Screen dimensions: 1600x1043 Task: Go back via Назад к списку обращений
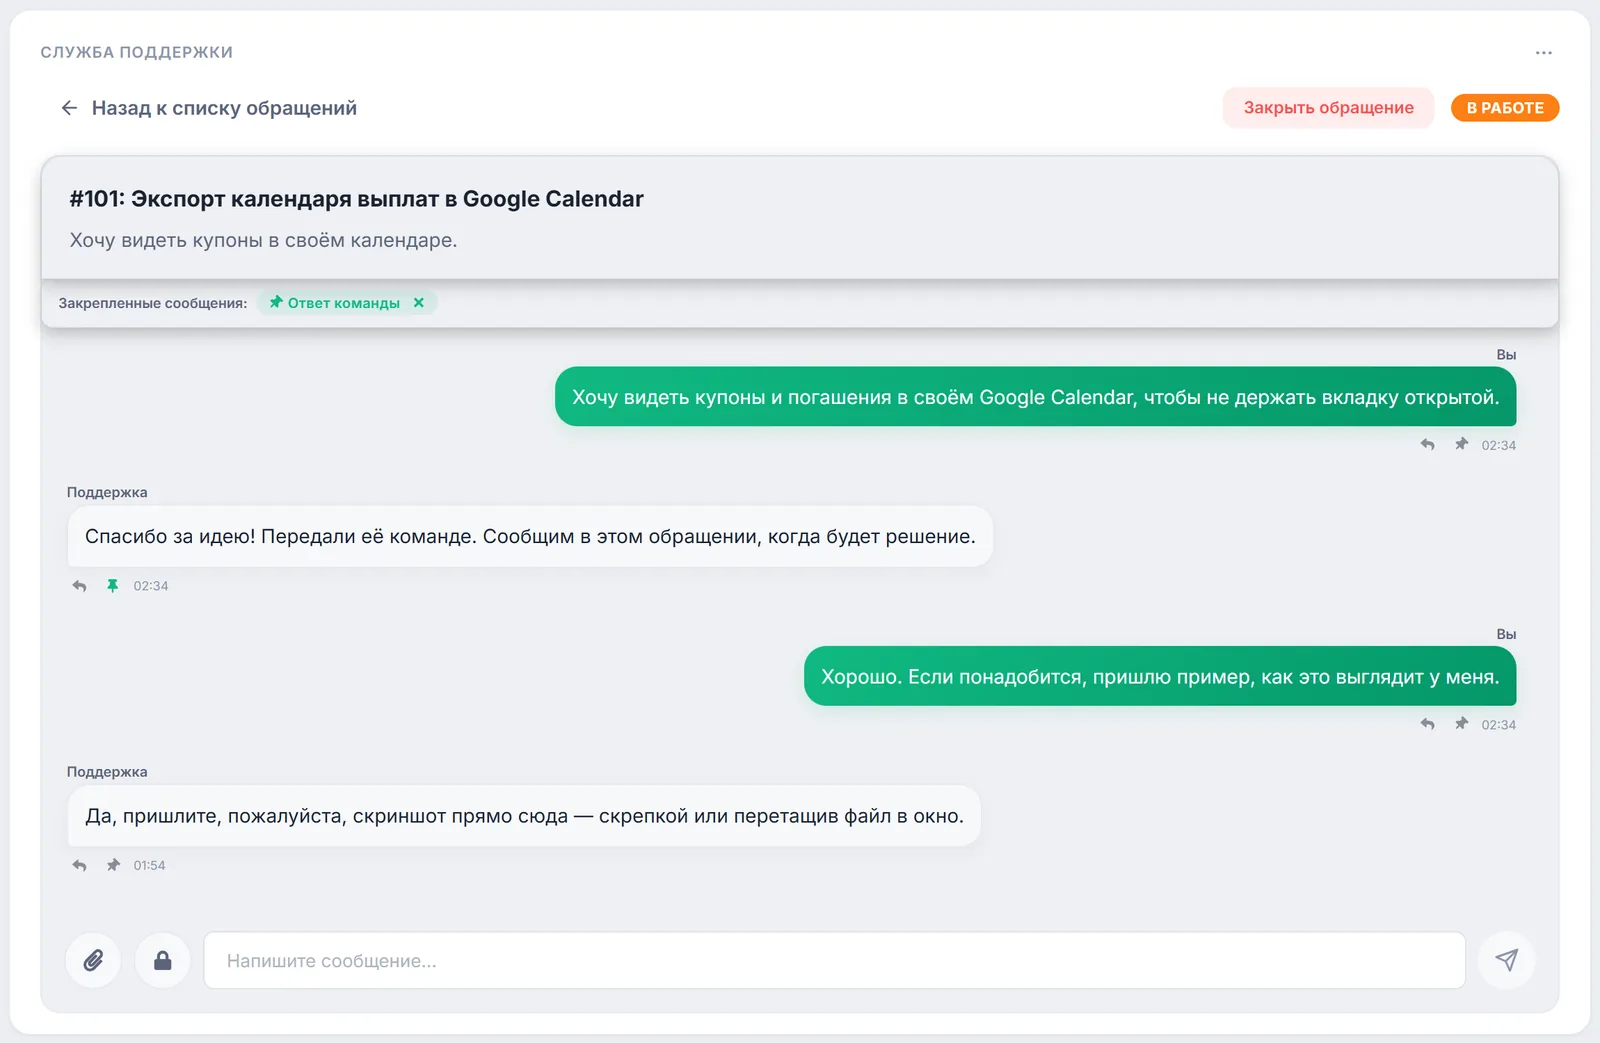pos(224,108)
